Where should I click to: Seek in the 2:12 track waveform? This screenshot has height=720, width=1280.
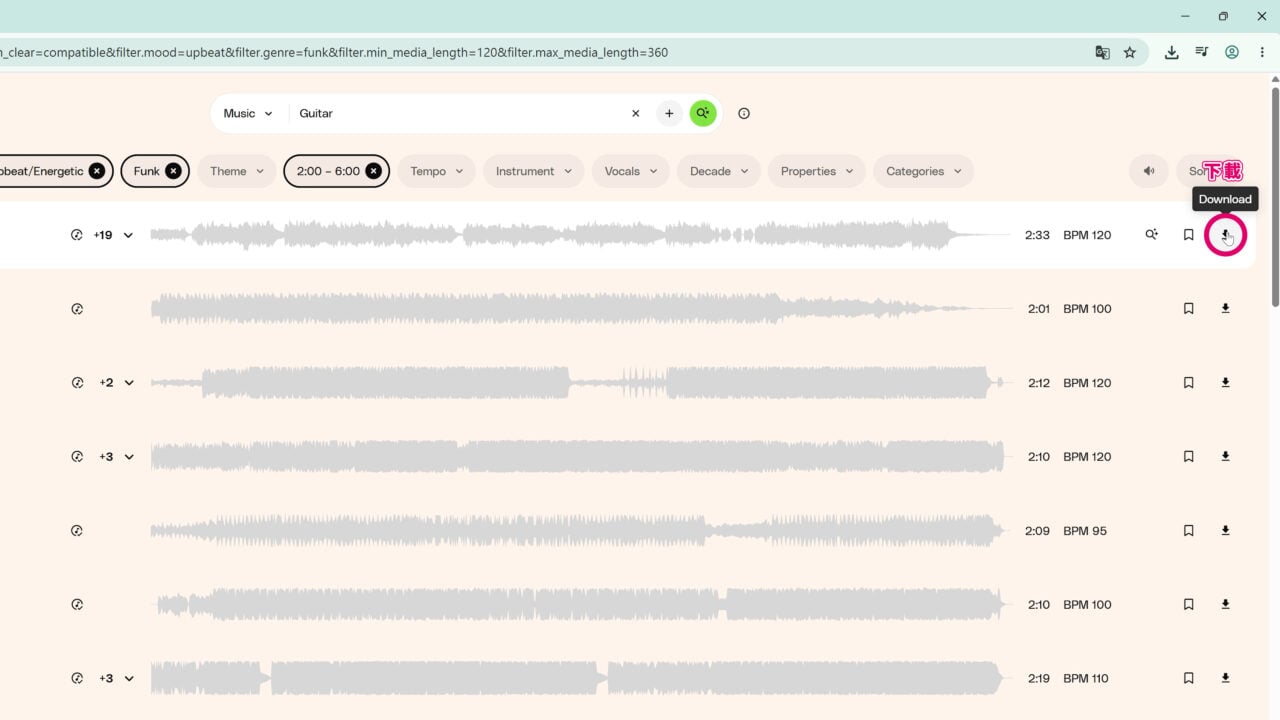[x=580, y=383]
